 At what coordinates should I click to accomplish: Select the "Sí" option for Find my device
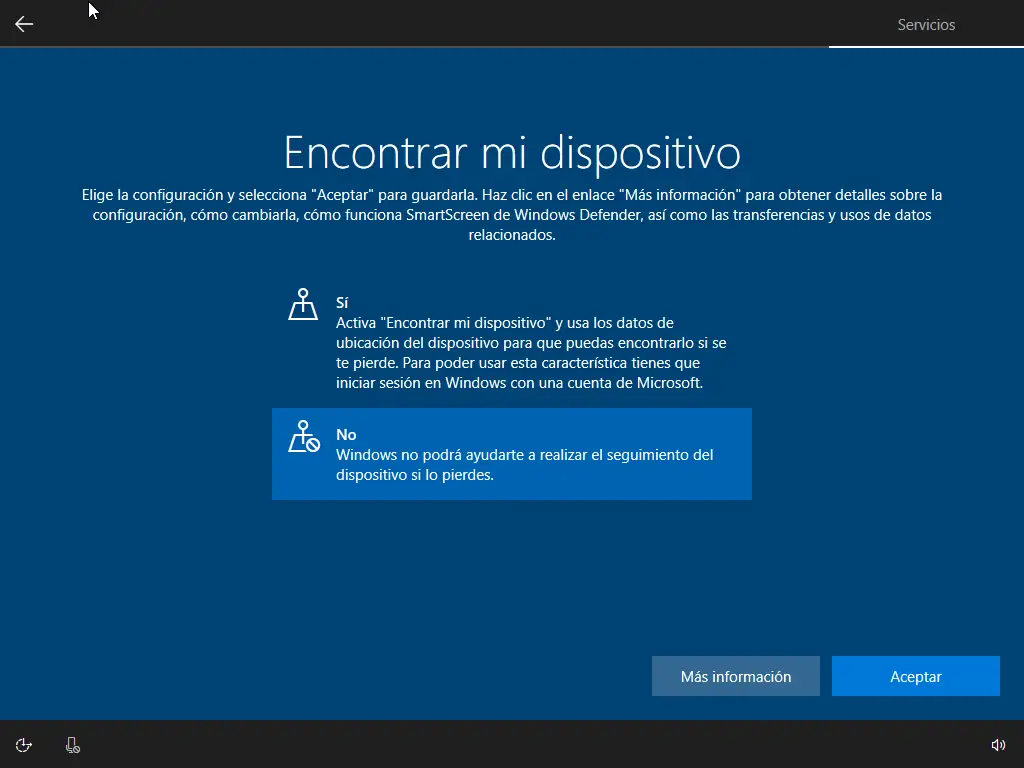[511, 341]
